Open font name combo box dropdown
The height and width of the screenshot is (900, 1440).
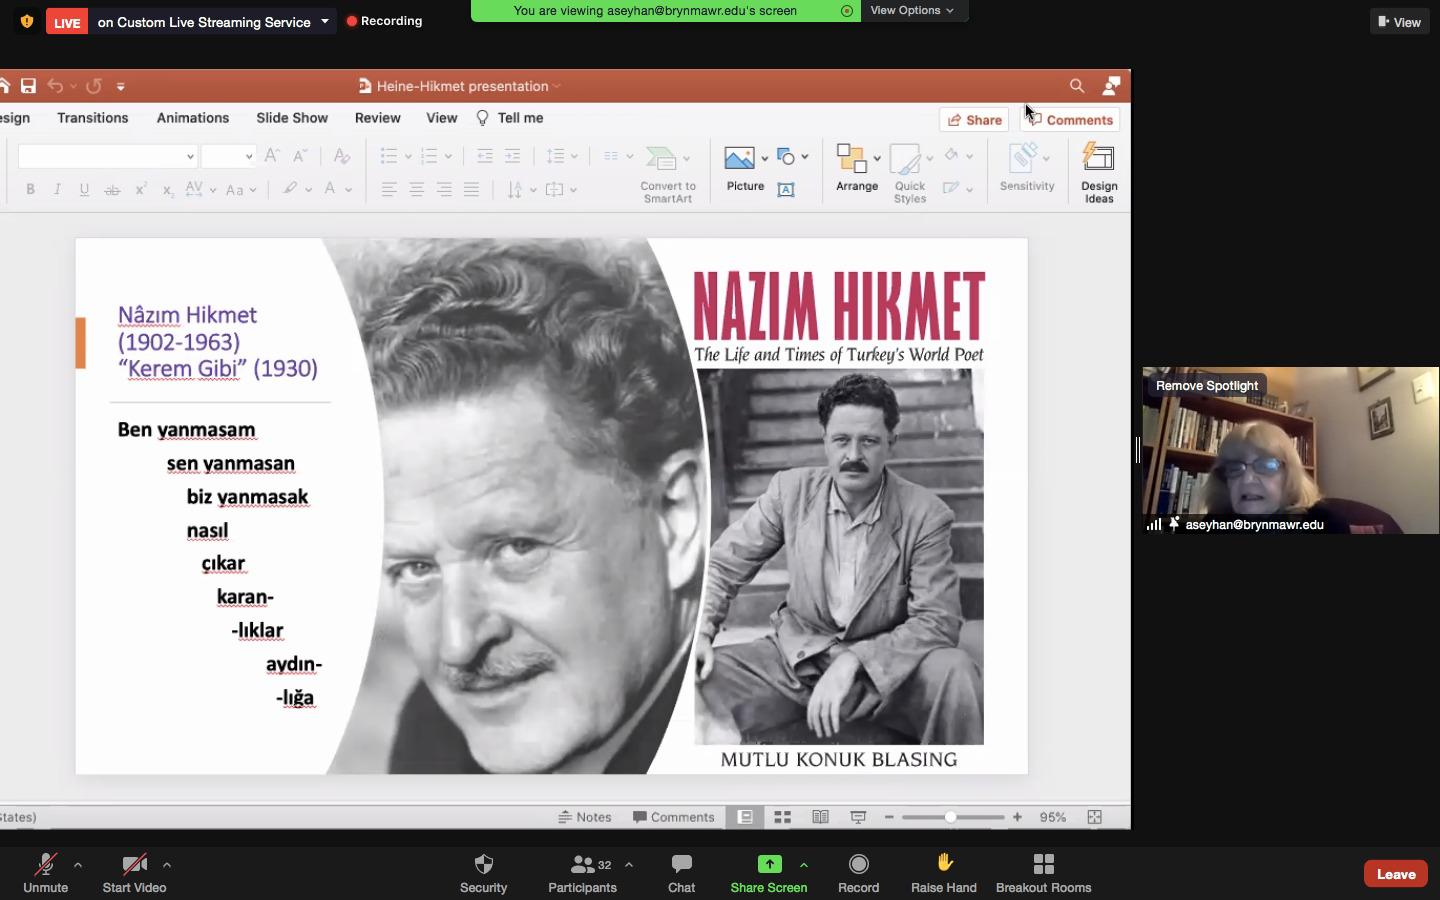click(x=190, y=156)
